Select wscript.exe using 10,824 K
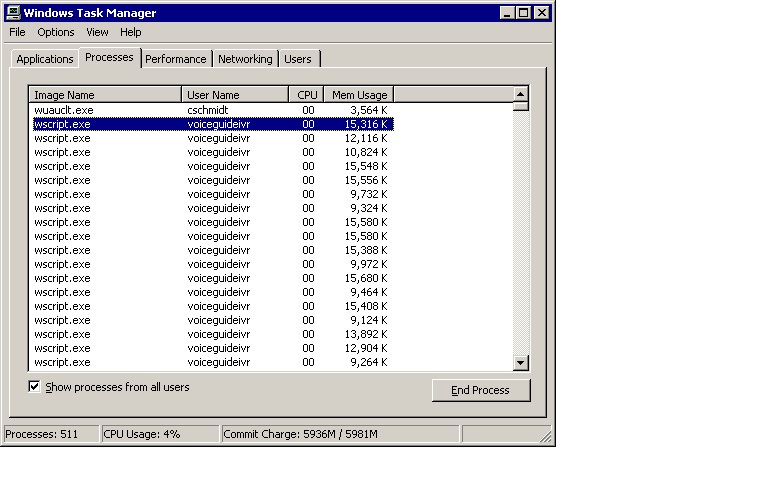 213,152
